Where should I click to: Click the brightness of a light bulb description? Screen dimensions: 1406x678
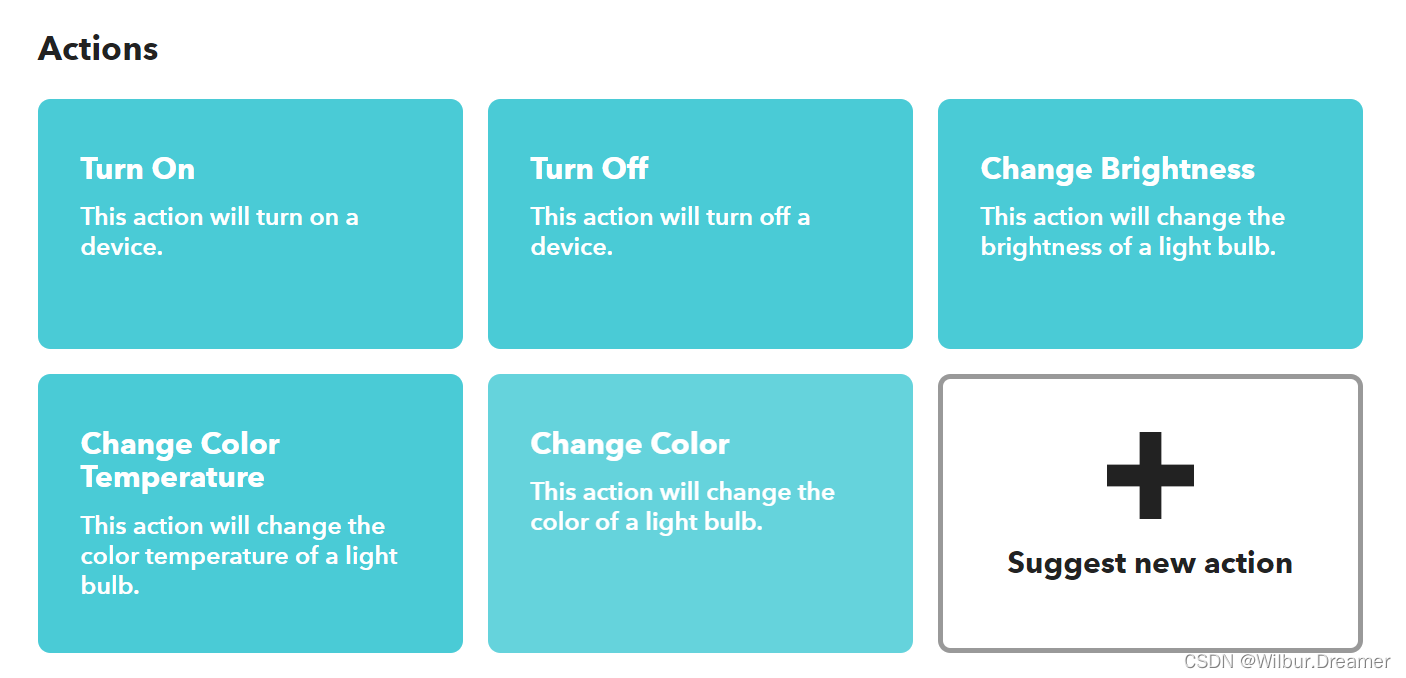click(1132, 232)
